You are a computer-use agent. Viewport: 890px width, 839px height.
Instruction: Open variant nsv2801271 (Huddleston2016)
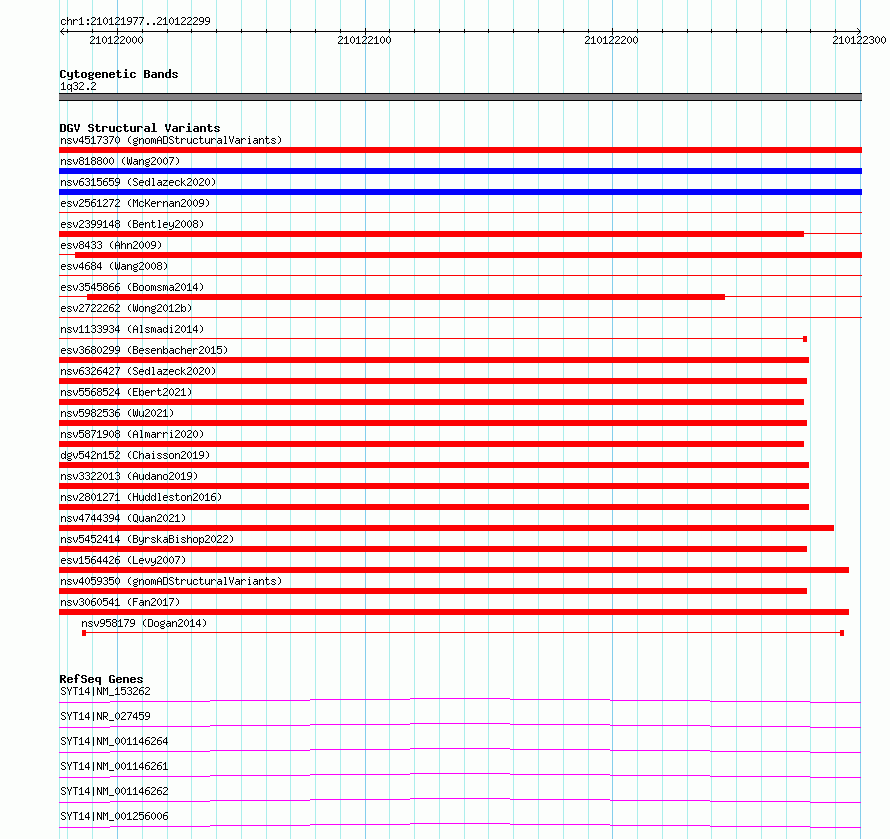point(141,497)
